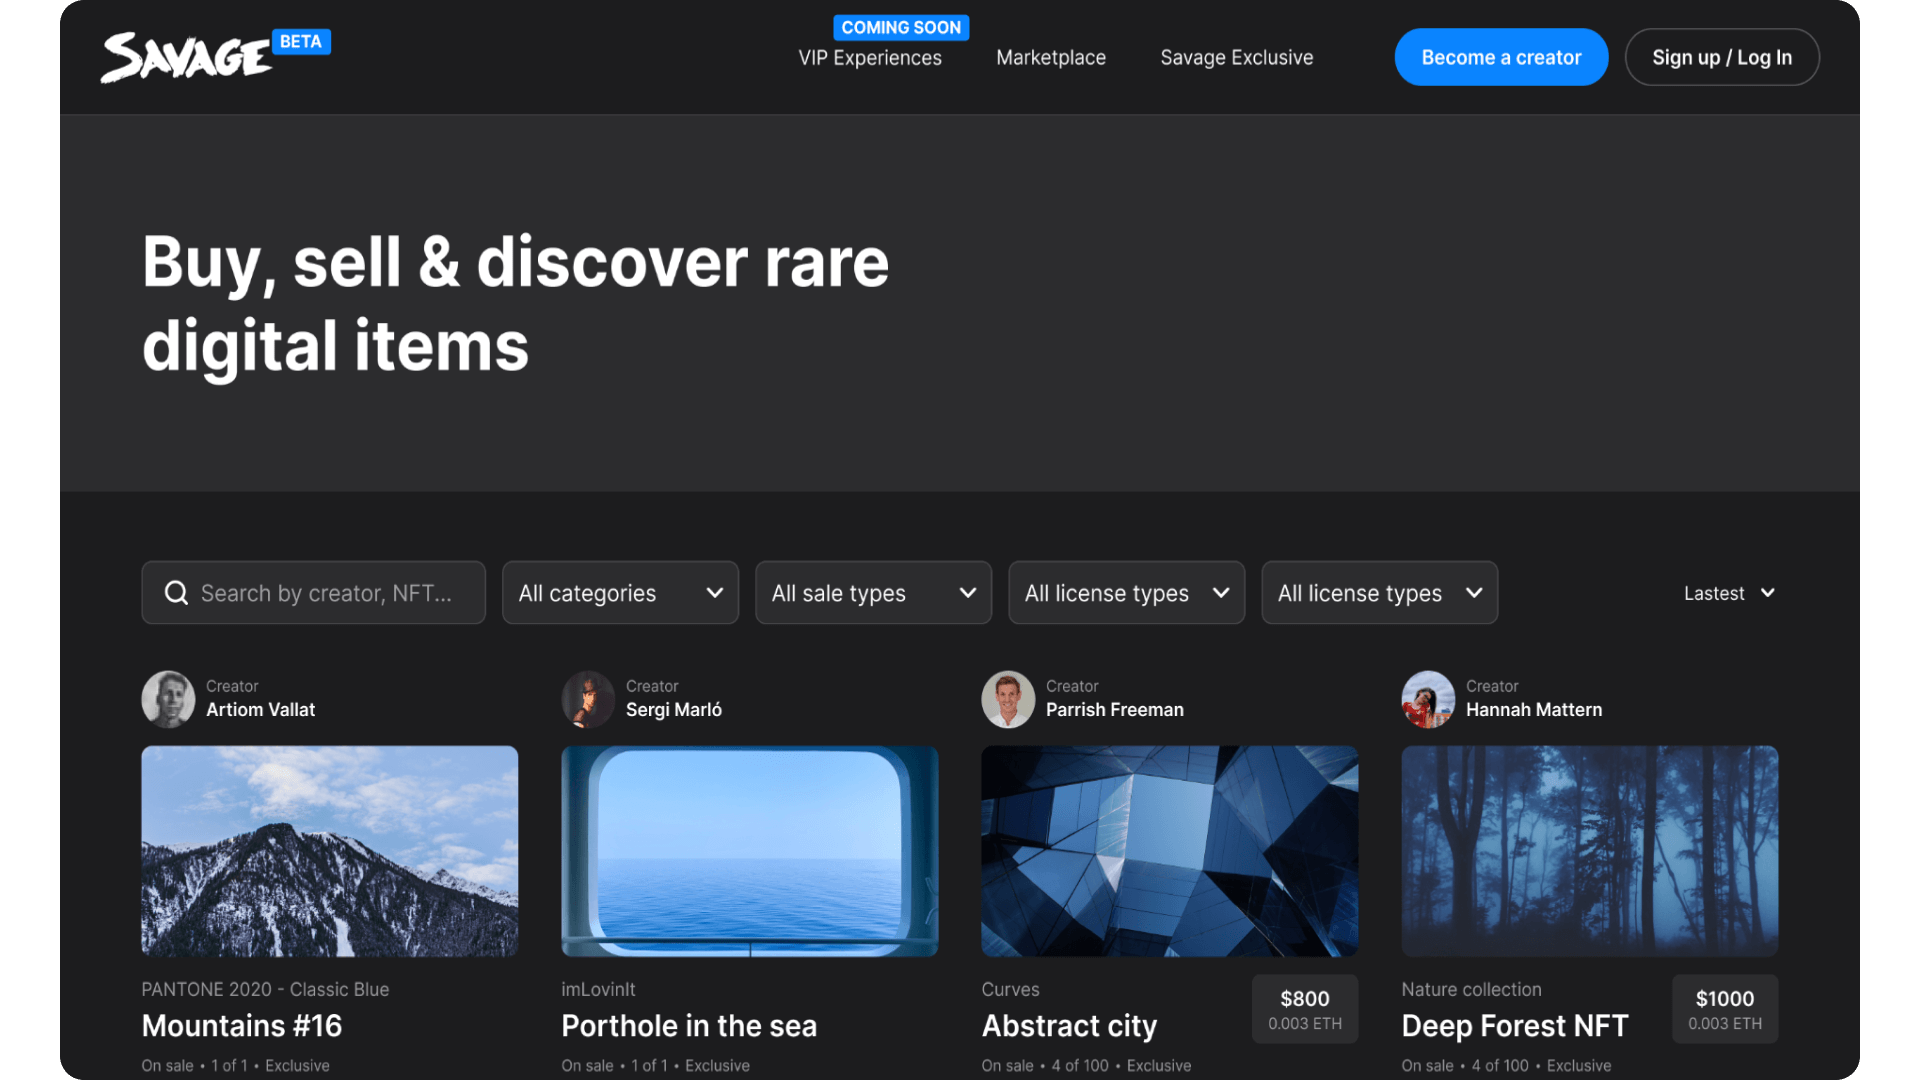Click Become a creator button
The width and height of the screenshot is (1920, 1080).
(1501, 57)
